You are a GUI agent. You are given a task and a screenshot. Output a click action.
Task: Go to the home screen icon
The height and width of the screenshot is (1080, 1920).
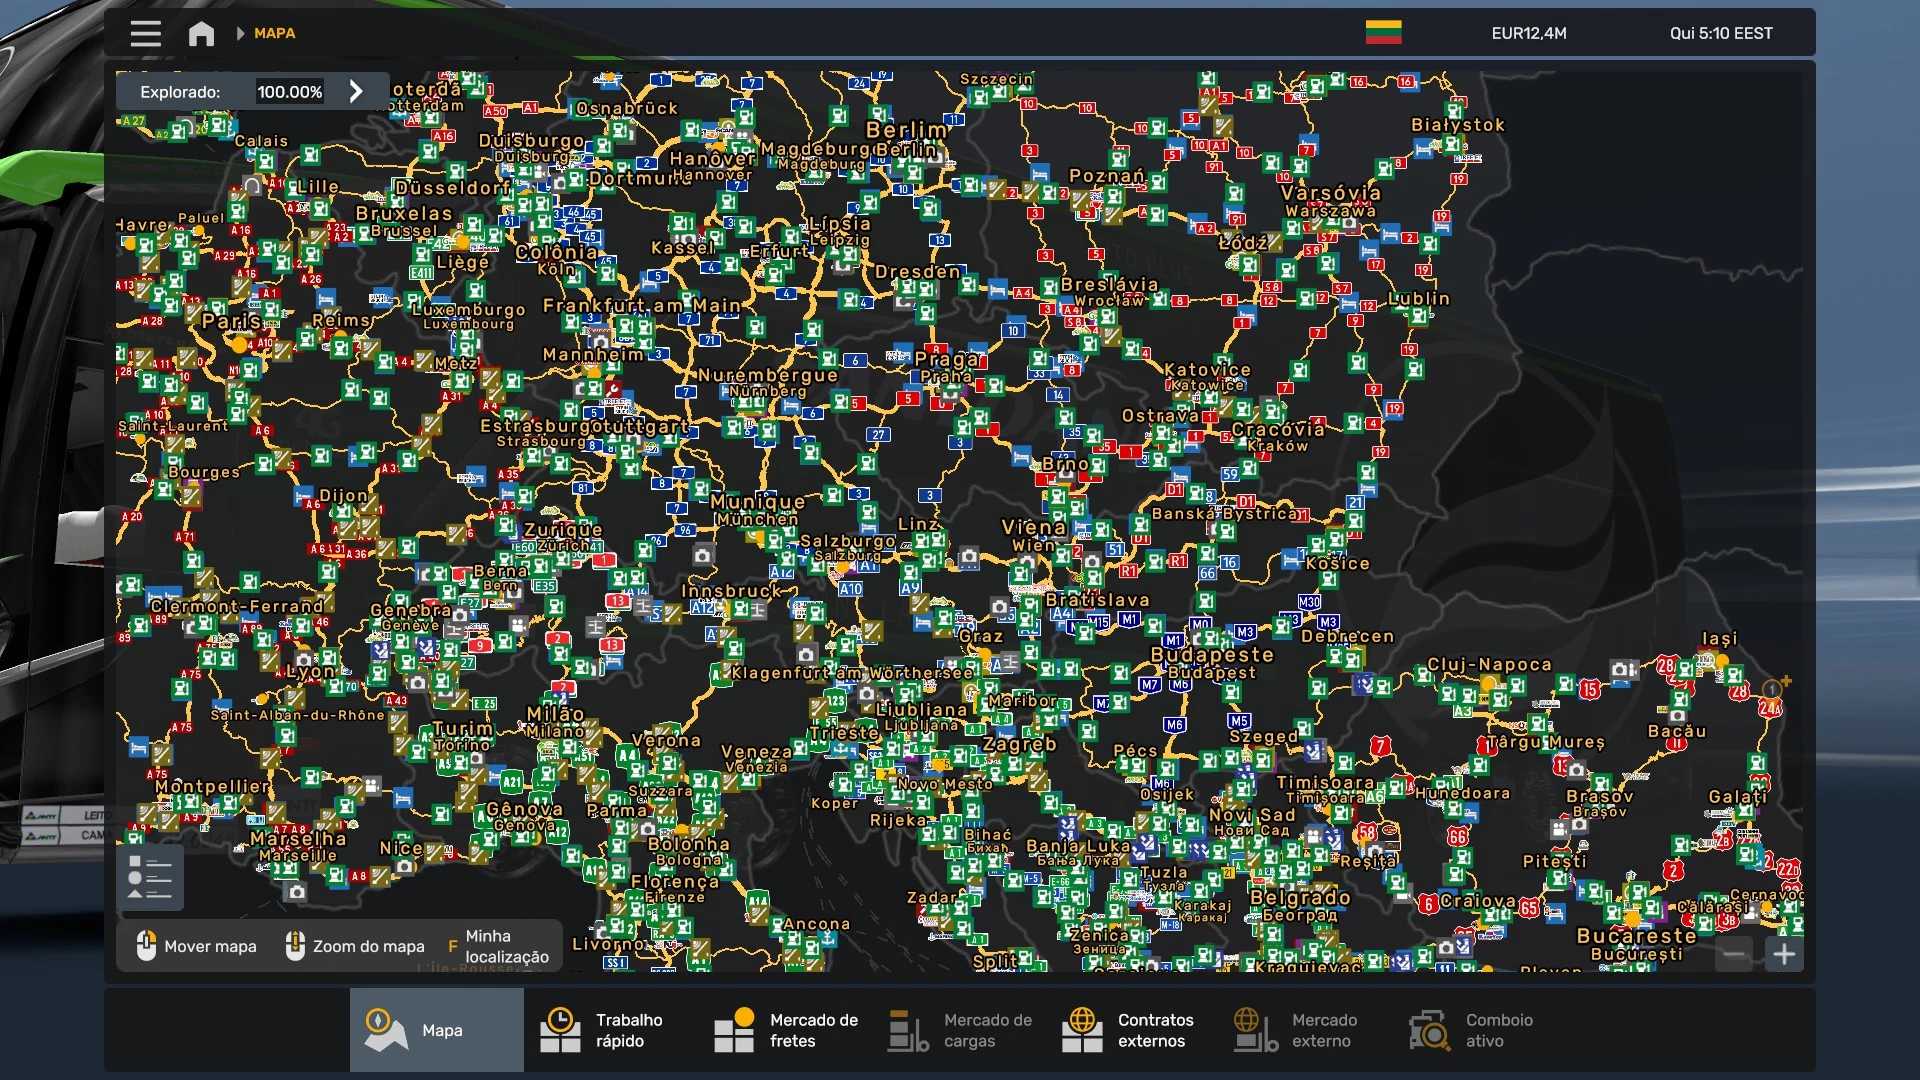(x=201, y=33)
